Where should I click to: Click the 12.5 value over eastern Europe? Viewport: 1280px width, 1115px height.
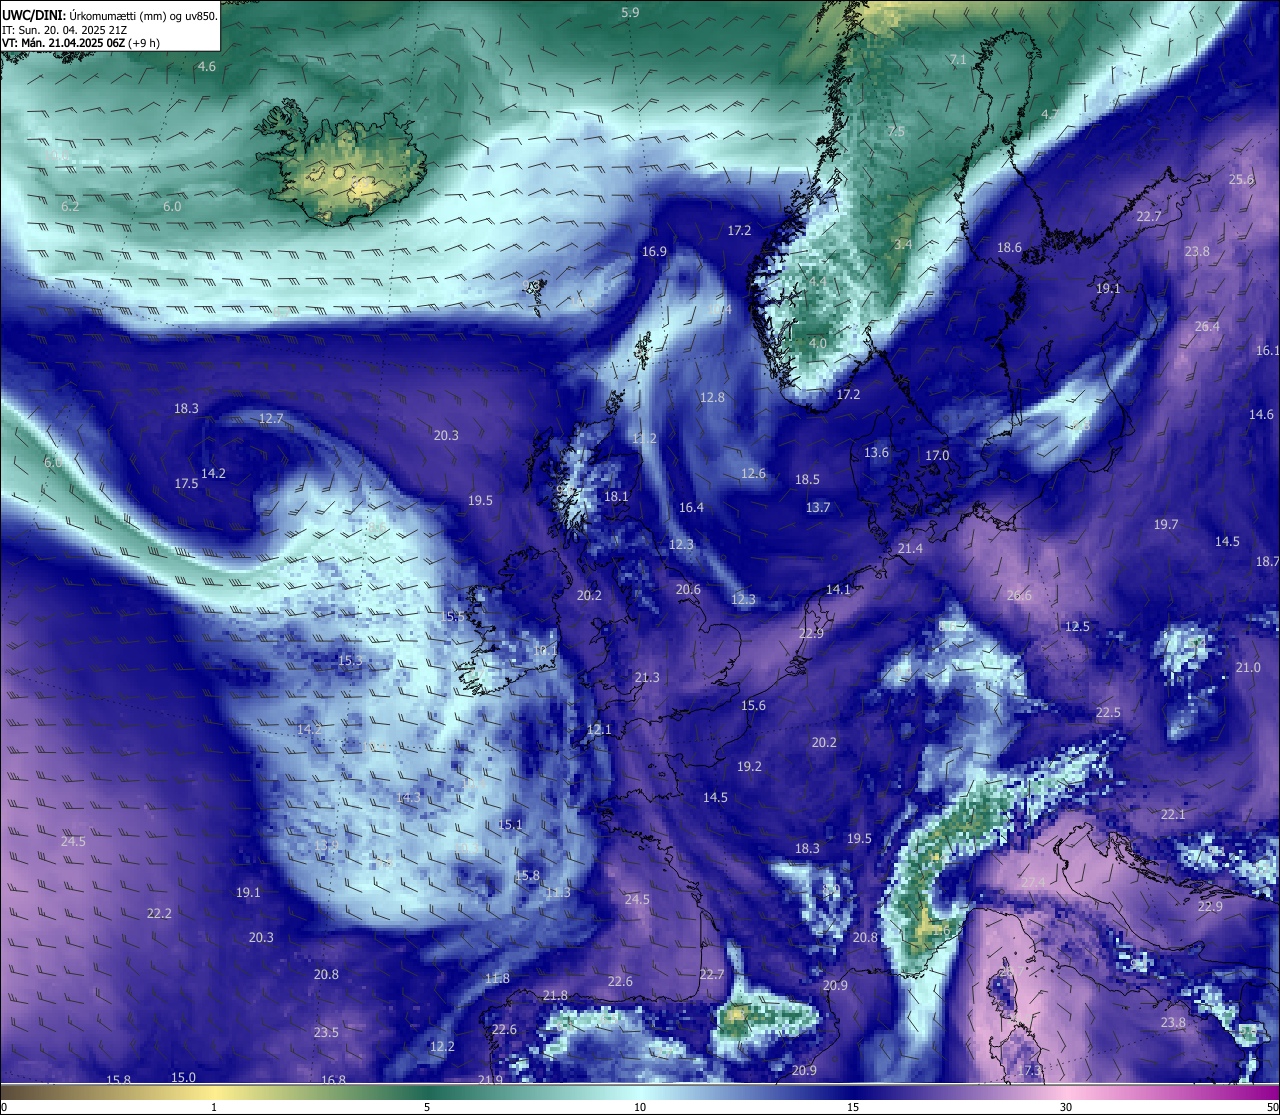tap(1077, 627)
